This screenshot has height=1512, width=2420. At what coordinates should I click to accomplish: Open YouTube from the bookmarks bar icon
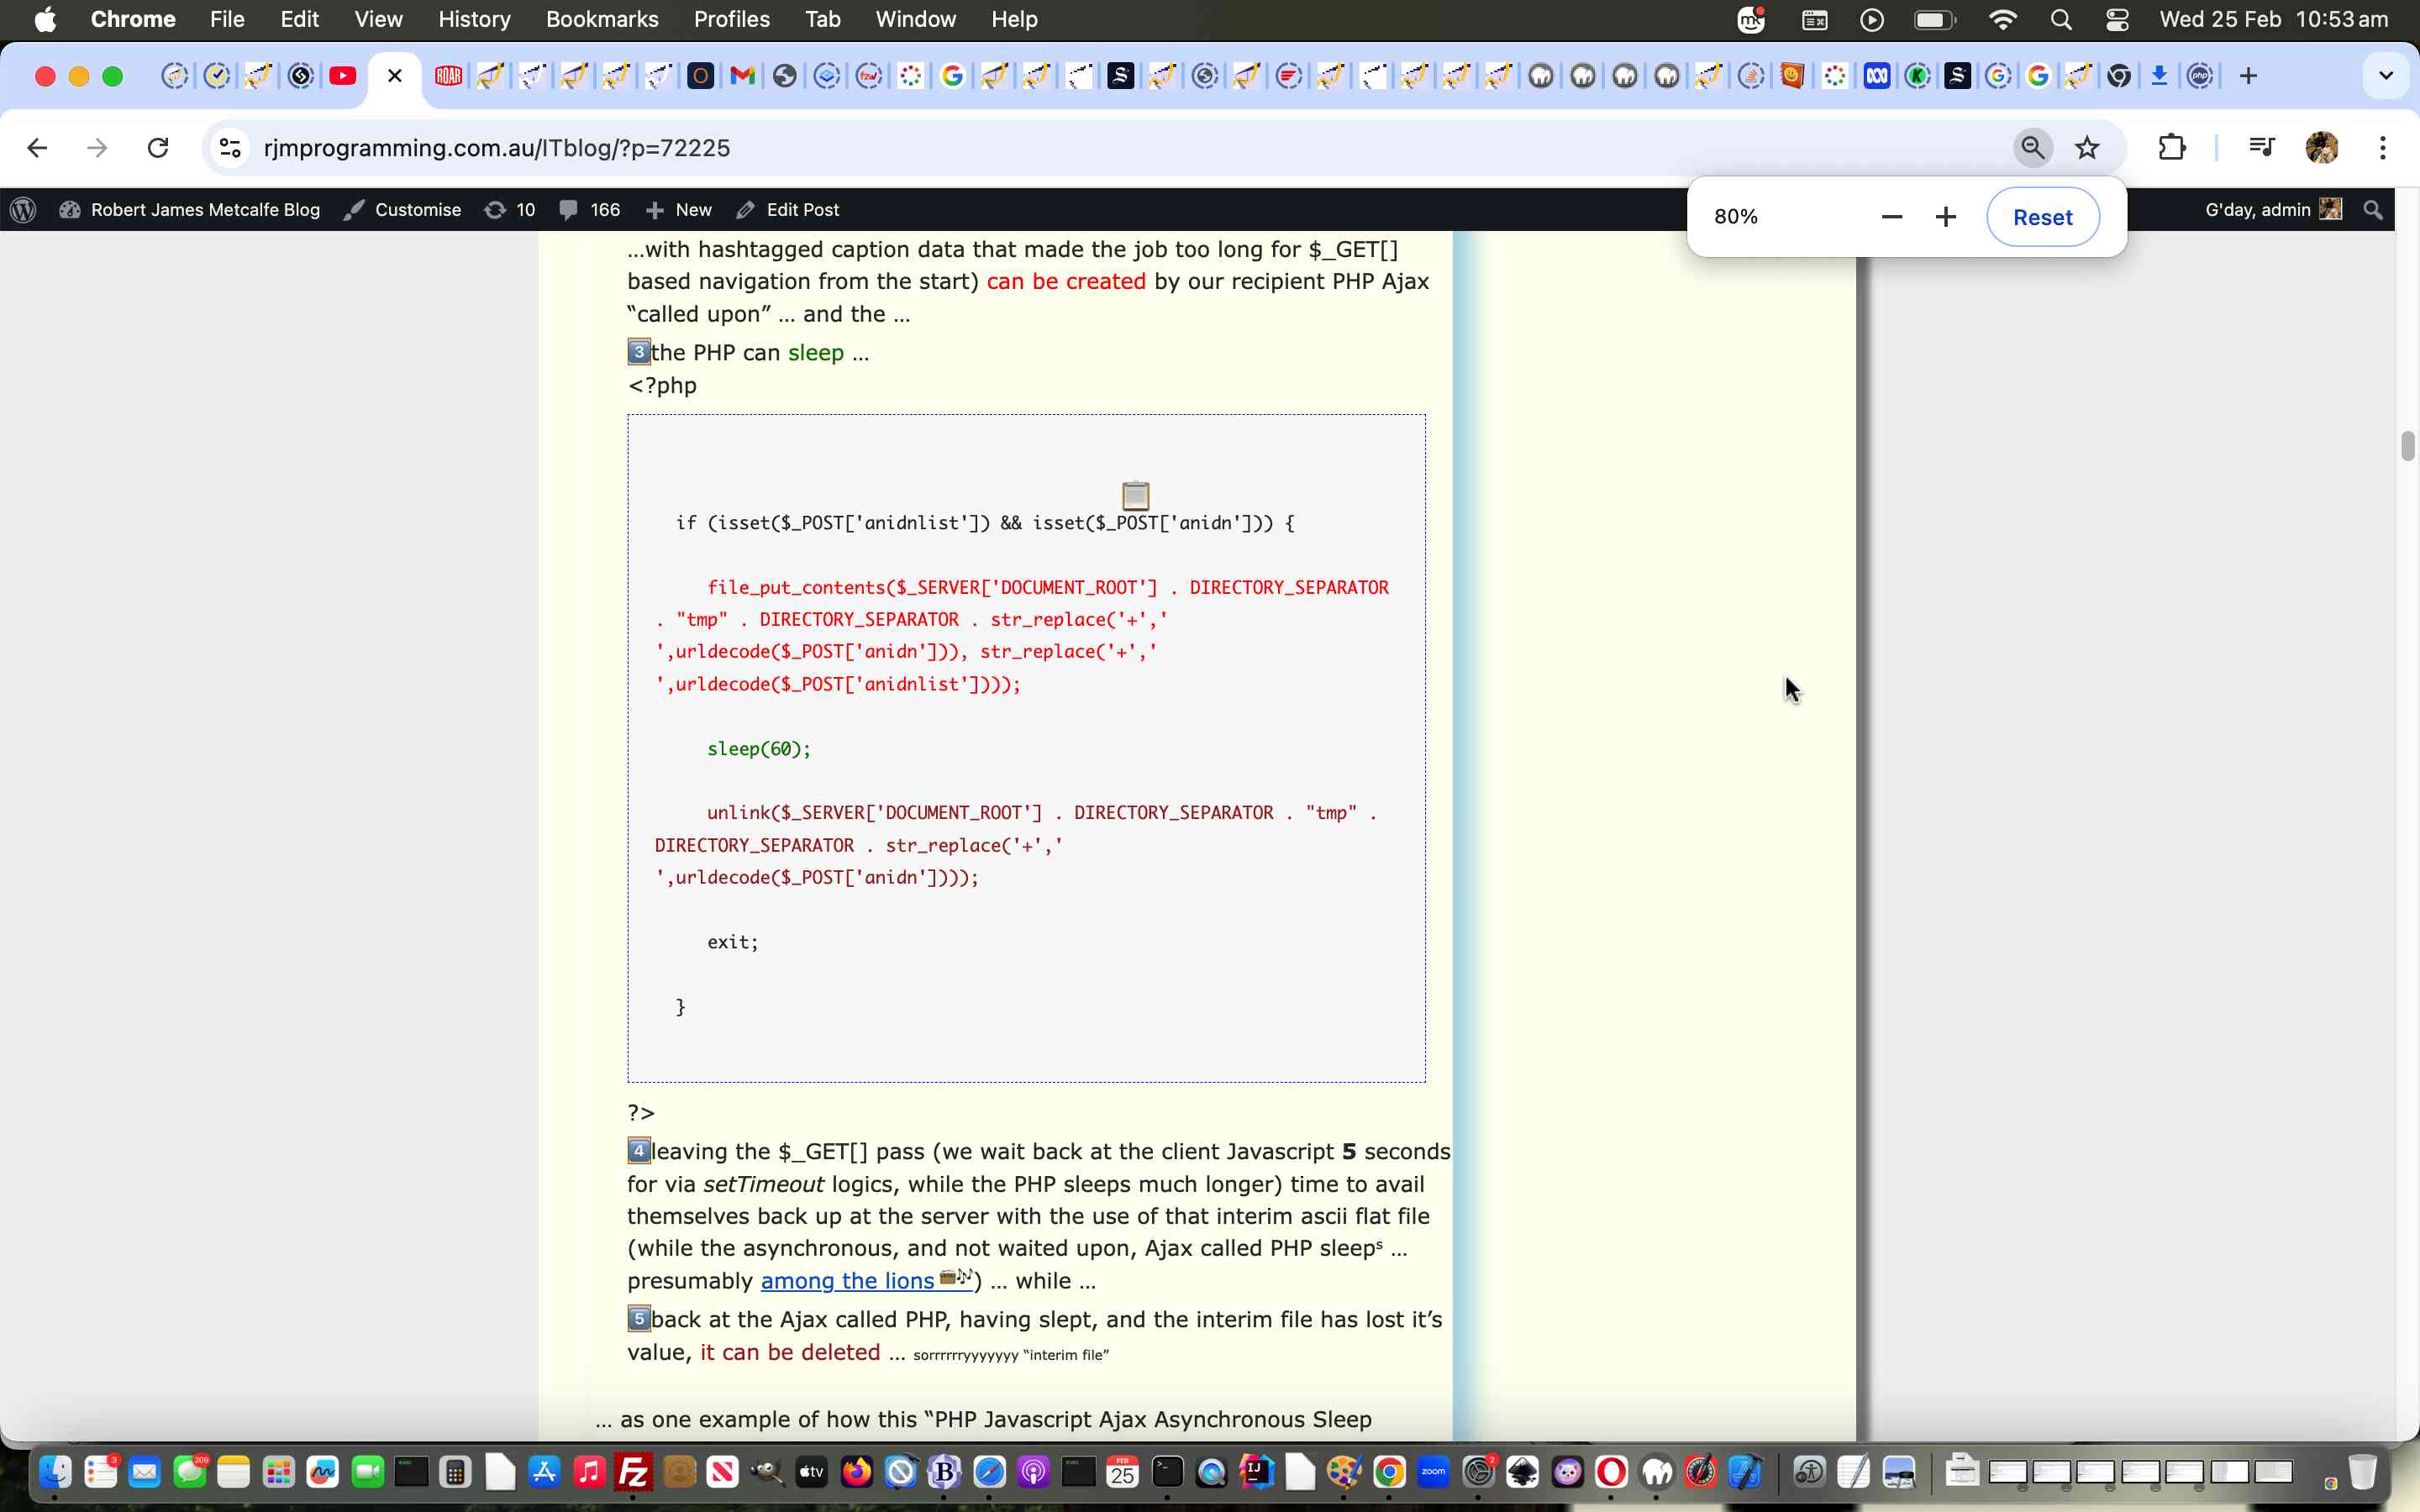343,75
